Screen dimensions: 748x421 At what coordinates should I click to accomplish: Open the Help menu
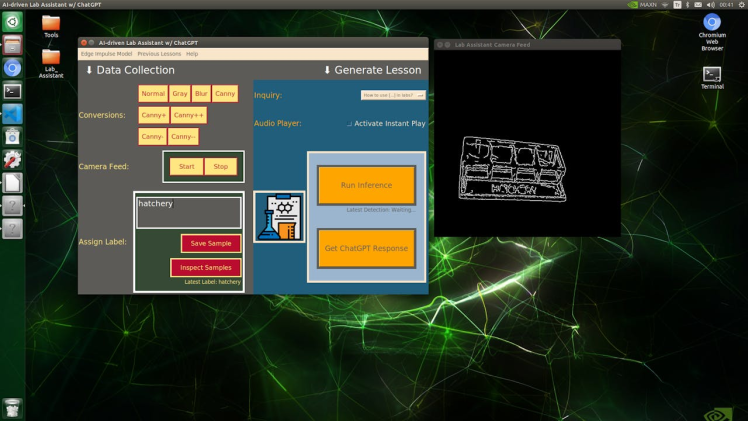pyautogui.click(x=192, y=54)
